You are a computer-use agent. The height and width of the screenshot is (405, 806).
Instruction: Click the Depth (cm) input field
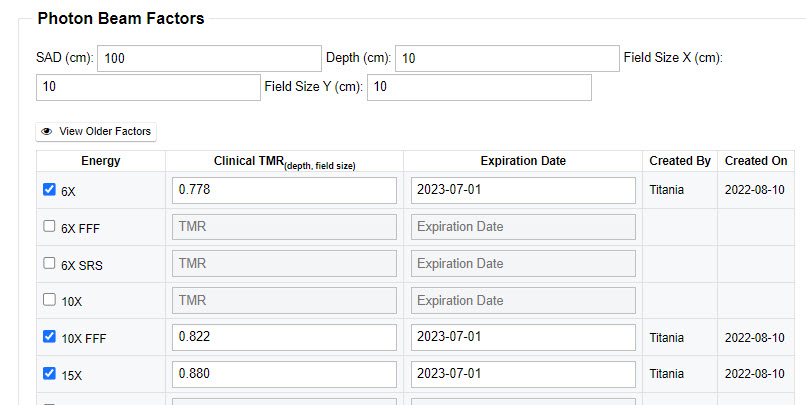(507, 59)
